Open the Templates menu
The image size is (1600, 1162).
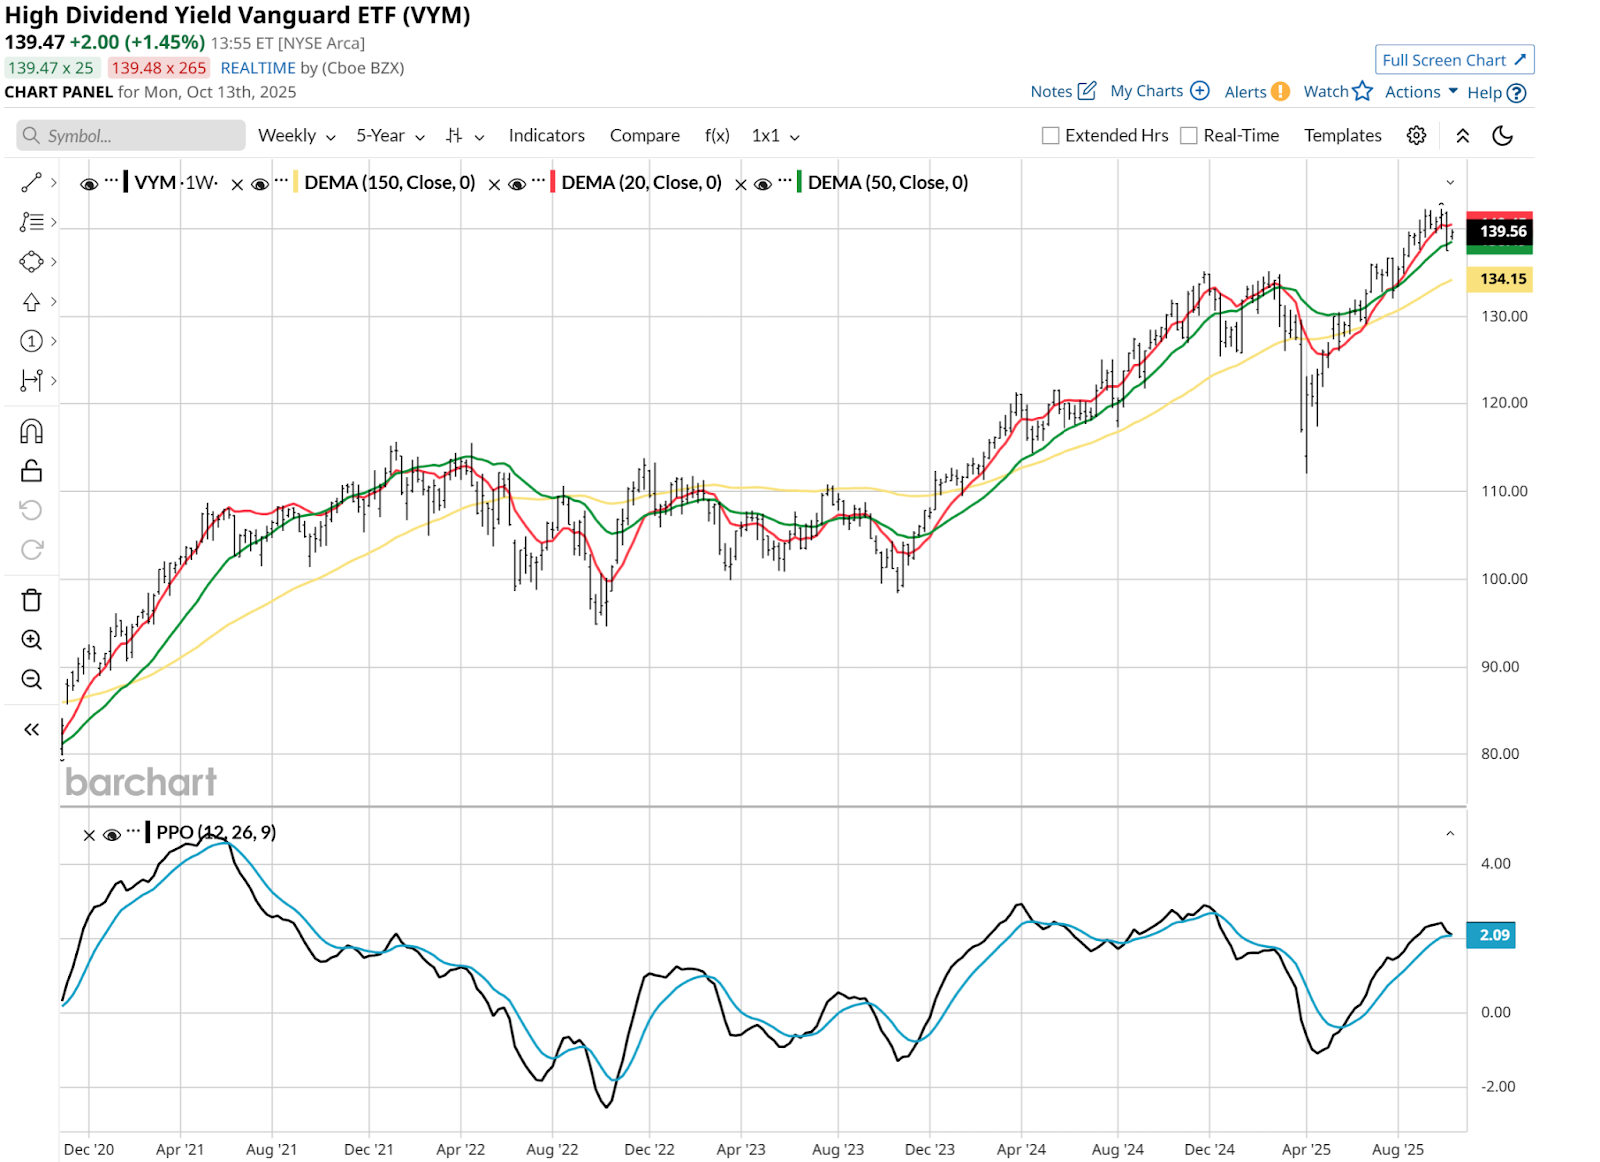click(x=1342, y=135)
